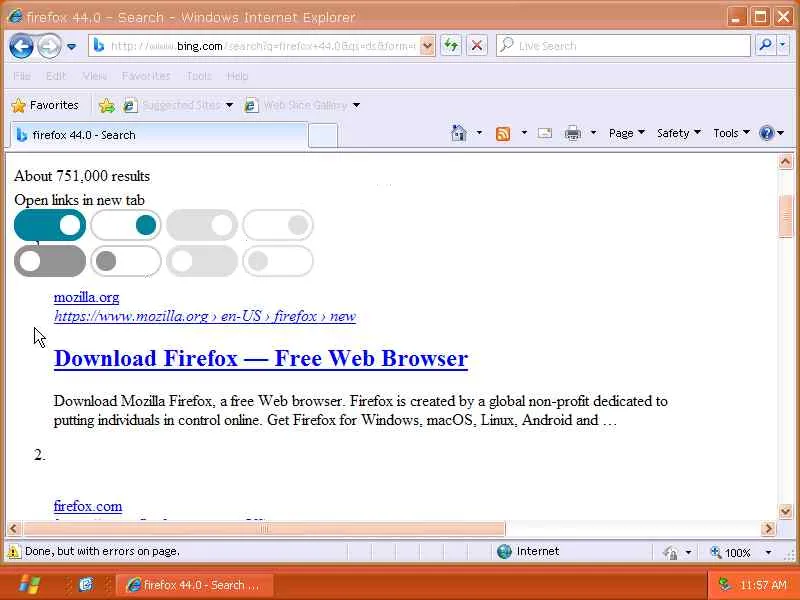
Task: Expand the address bar history dropdown
Action: (x=428, y=46)
